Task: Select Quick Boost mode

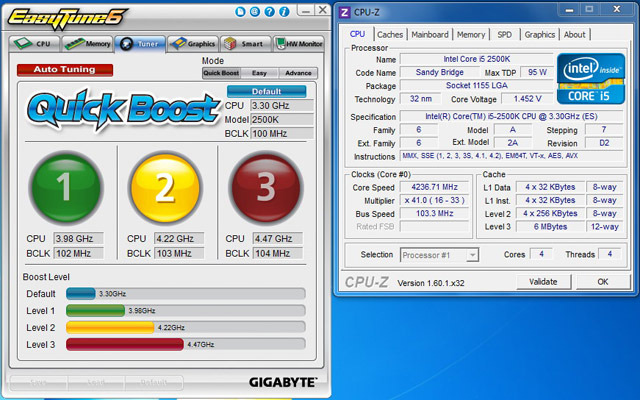Action: coord(221,73)
